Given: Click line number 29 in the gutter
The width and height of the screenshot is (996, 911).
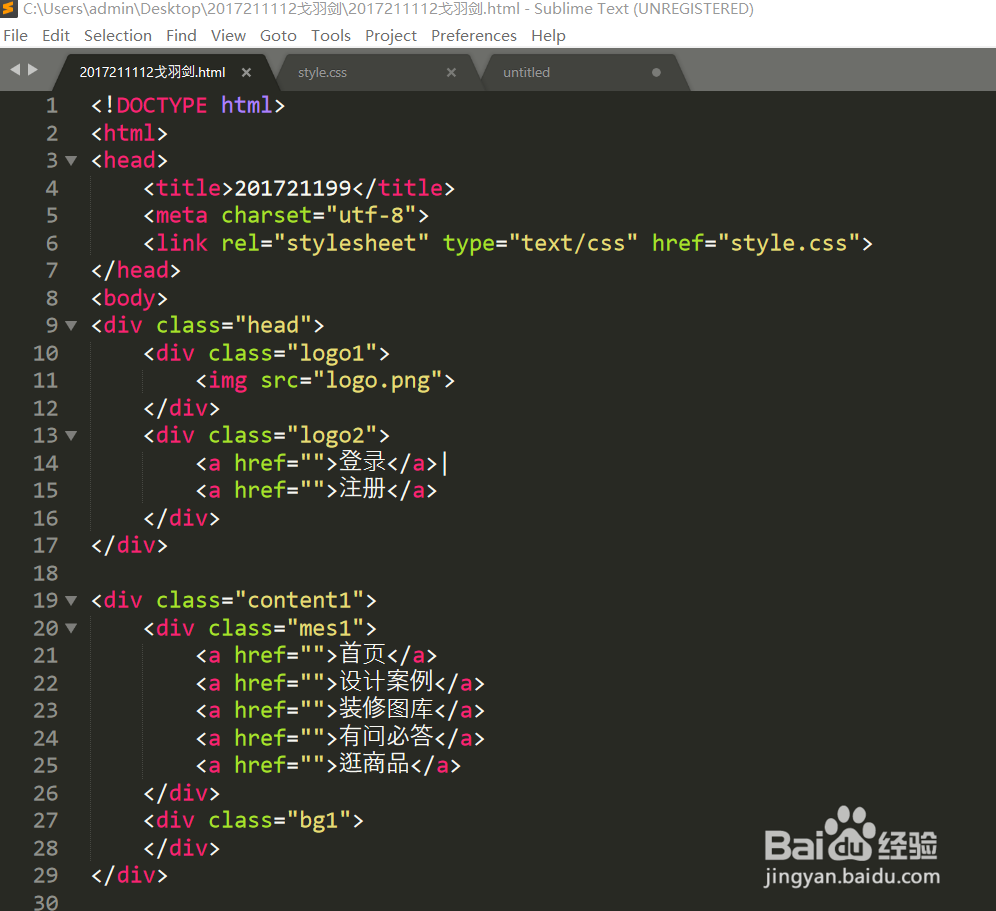Looking at the screenshot, I should (x=45, y=875).
